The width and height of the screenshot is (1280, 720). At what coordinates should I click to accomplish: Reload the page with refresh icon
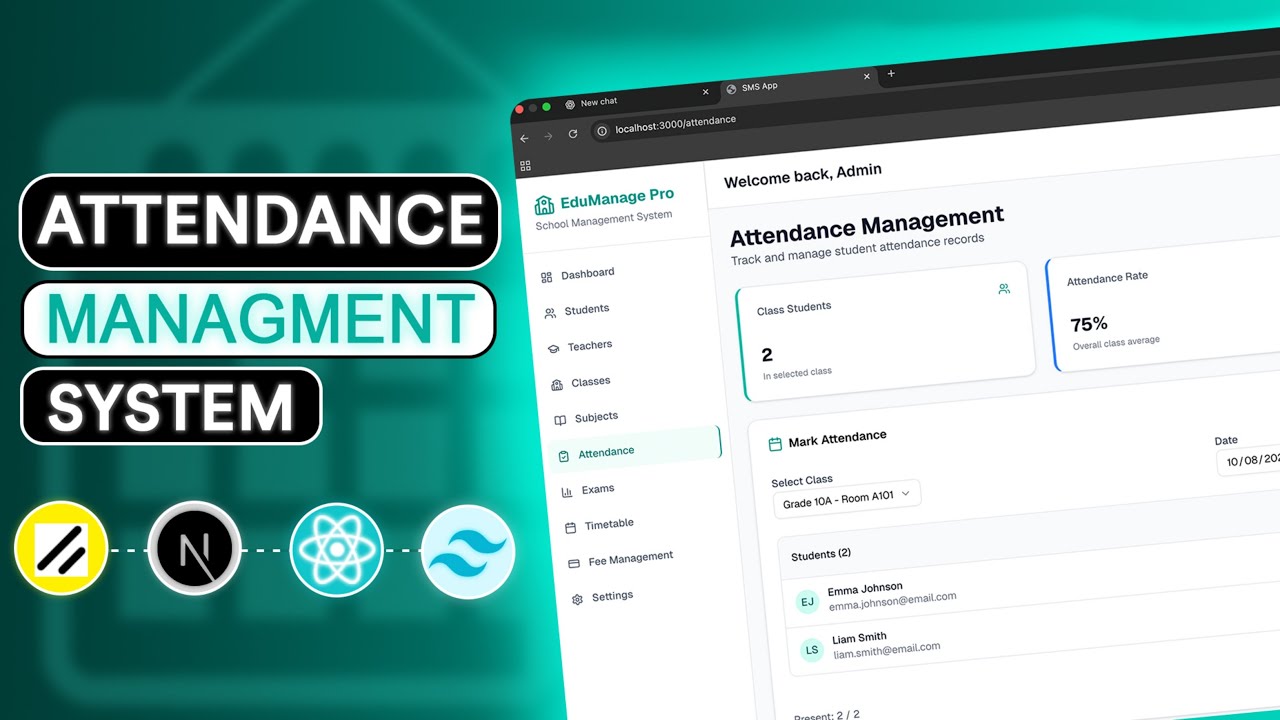pos(573,133)
